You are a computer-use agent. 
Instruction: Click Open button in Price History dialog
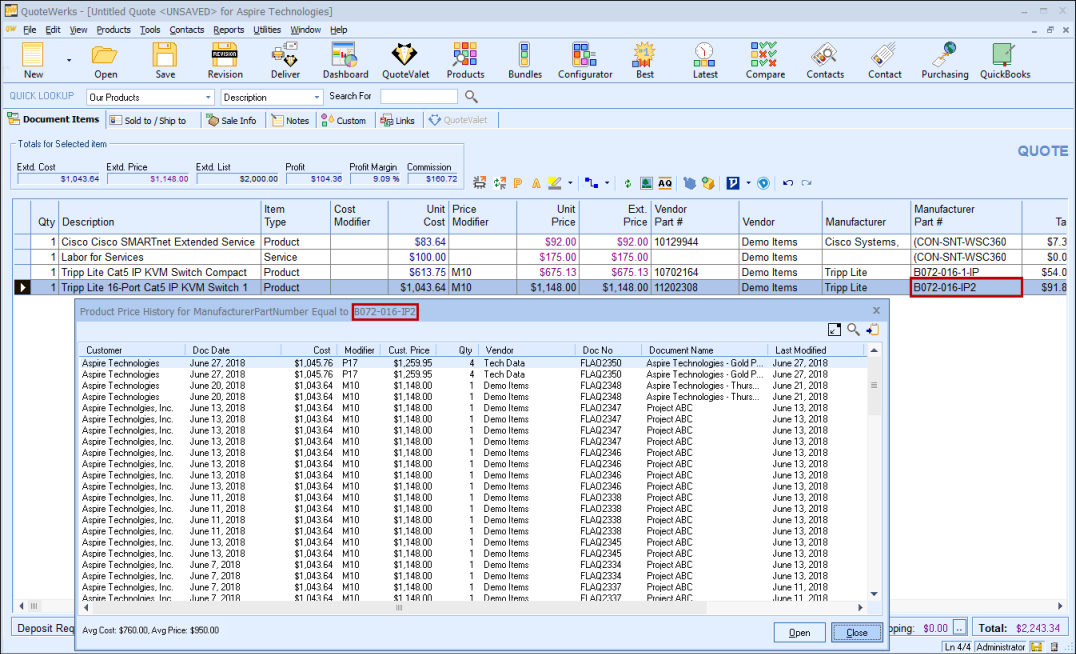pyautogui.click(x=799, y=633)
